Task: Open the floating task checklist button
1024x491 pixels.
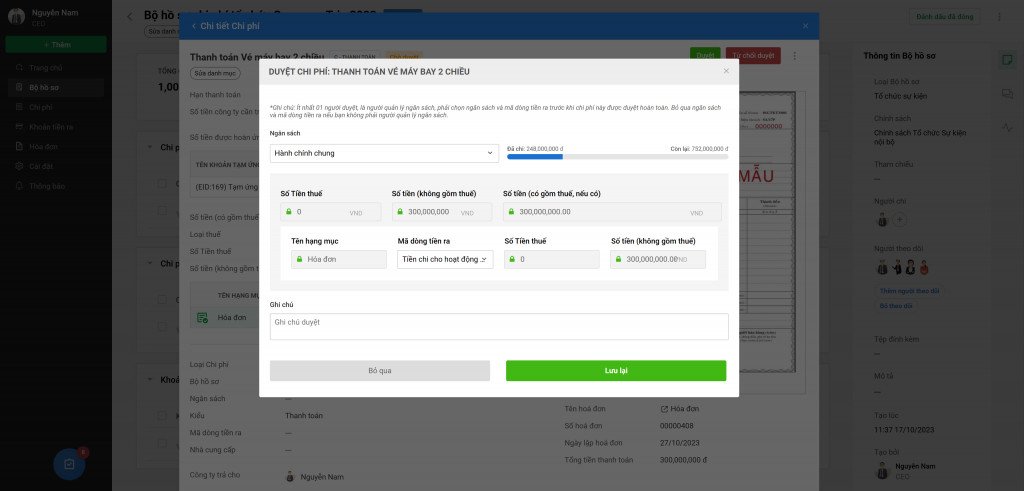Action: click(69, 464)
